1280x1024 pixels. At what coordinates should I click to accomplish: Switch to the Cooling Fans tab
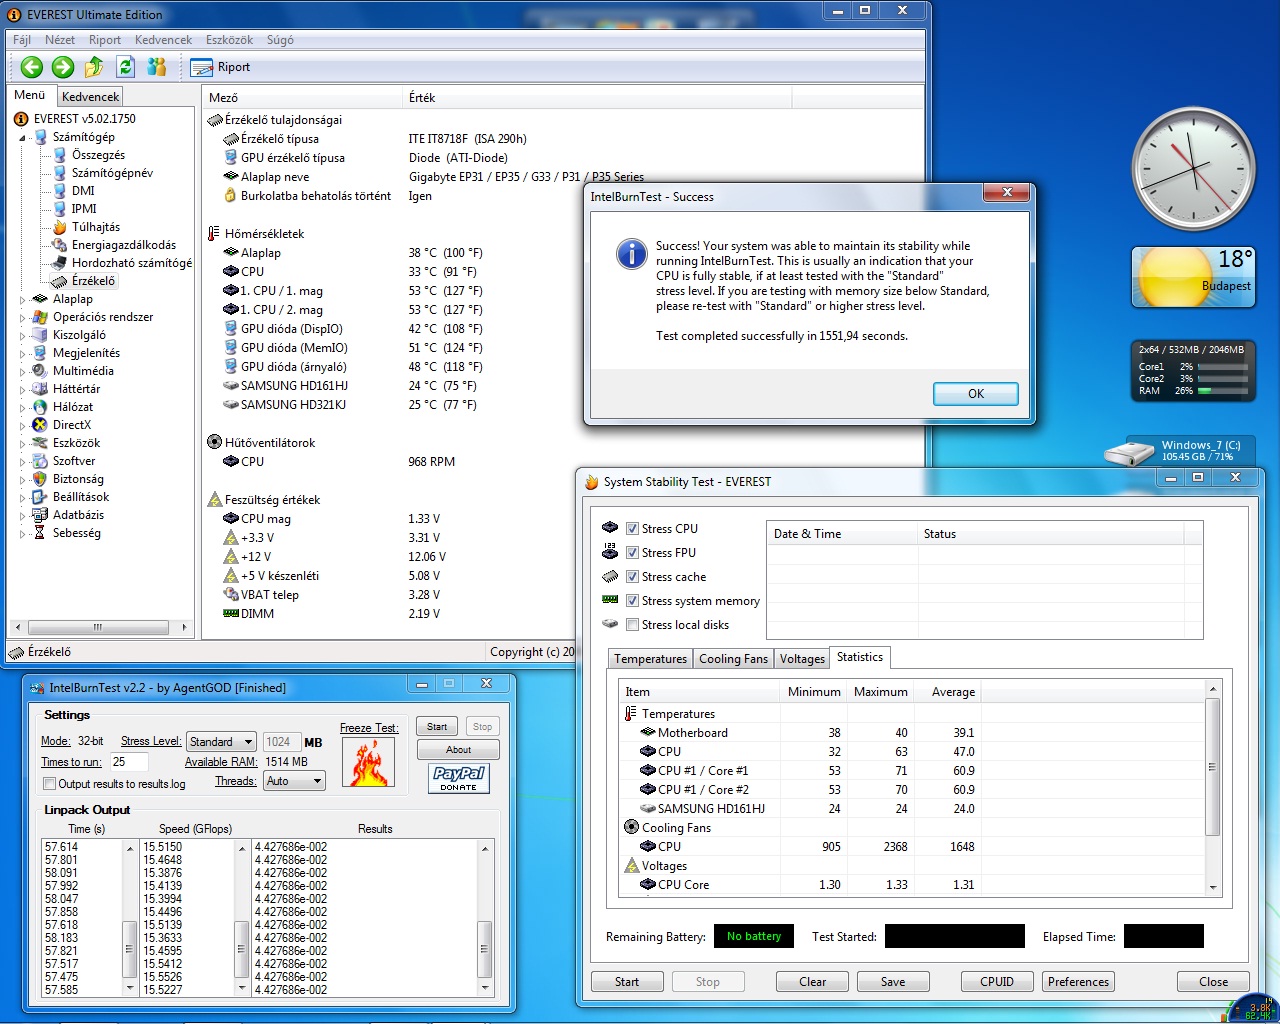[x=734, y=659]
